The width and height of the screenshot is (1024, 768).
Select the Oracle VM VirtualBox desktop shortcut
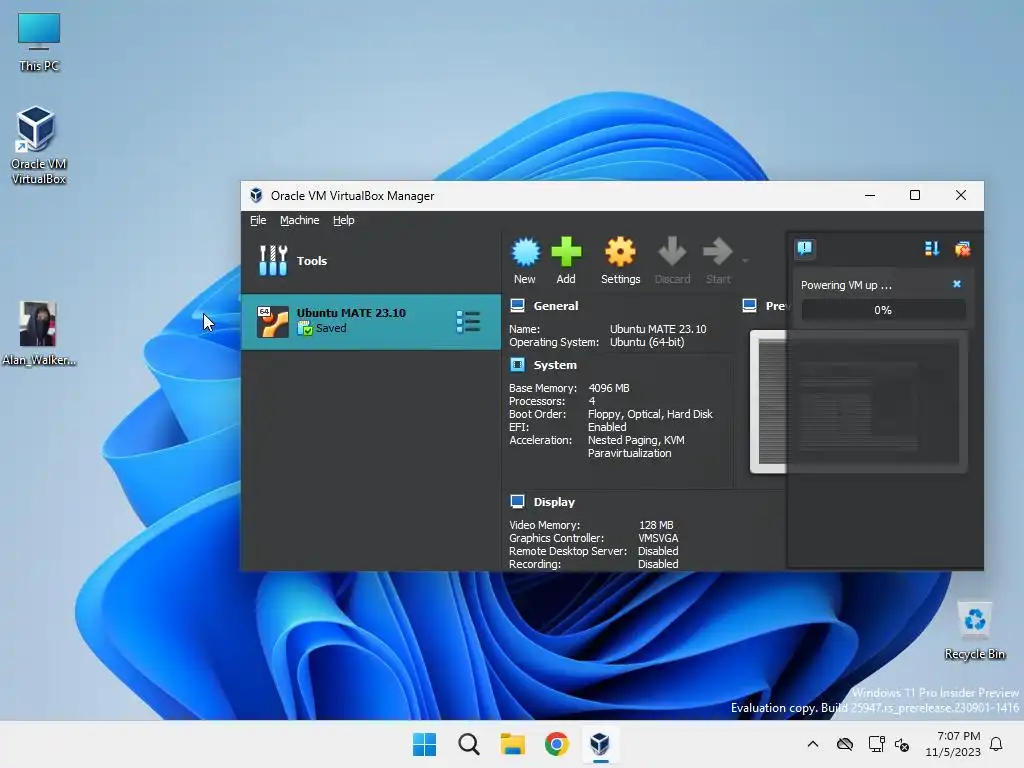click(38, 145)
